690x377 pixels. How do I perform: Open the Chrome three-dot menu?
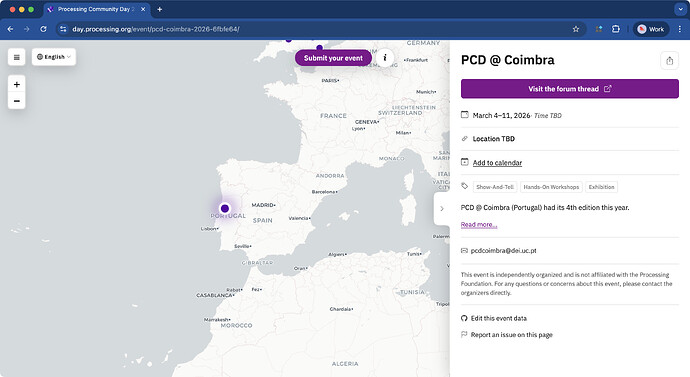[679, 29]
